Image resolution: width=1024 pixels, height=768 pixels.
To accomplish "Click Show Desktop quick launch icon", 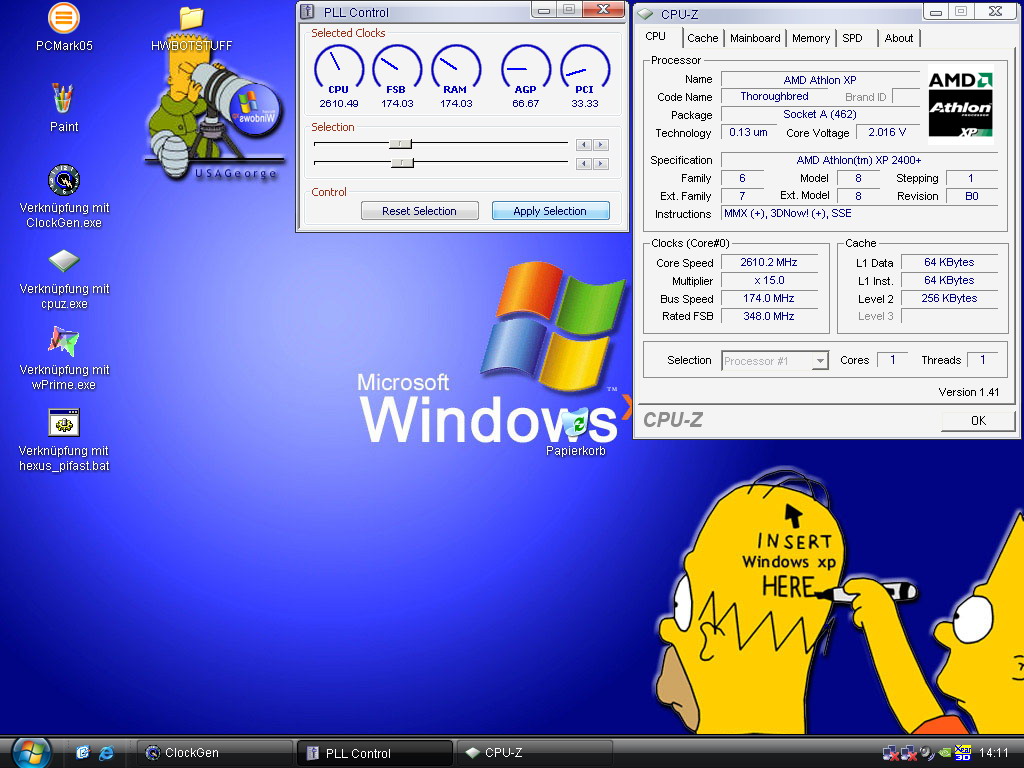I will pos(82,752).
